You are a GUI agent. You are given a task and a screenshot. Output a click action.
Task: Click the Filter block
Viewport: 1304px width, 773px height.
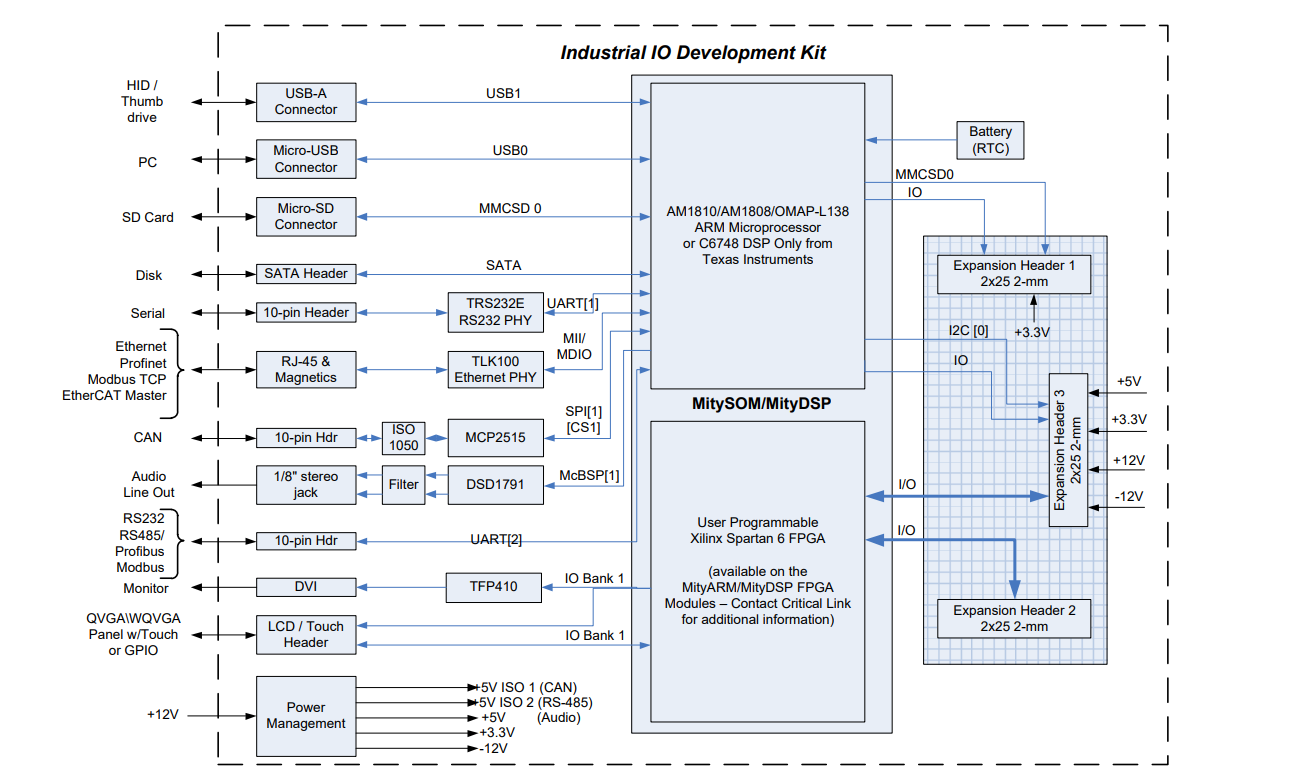pyautogui.click(x=404, y=484)
